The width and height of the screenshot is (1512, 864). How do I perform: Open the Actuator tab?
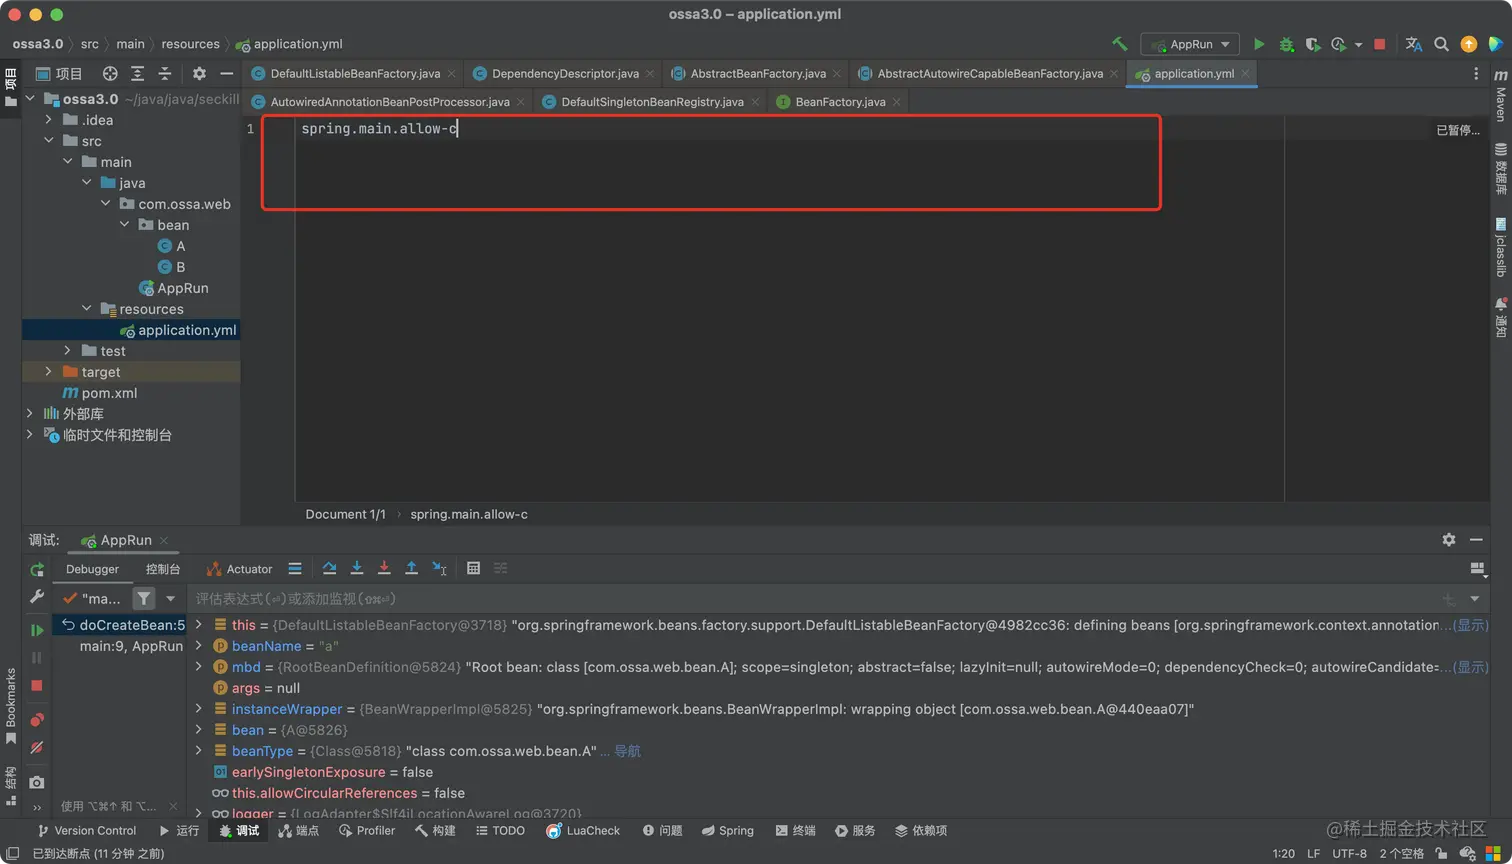[x=239, y=569]
